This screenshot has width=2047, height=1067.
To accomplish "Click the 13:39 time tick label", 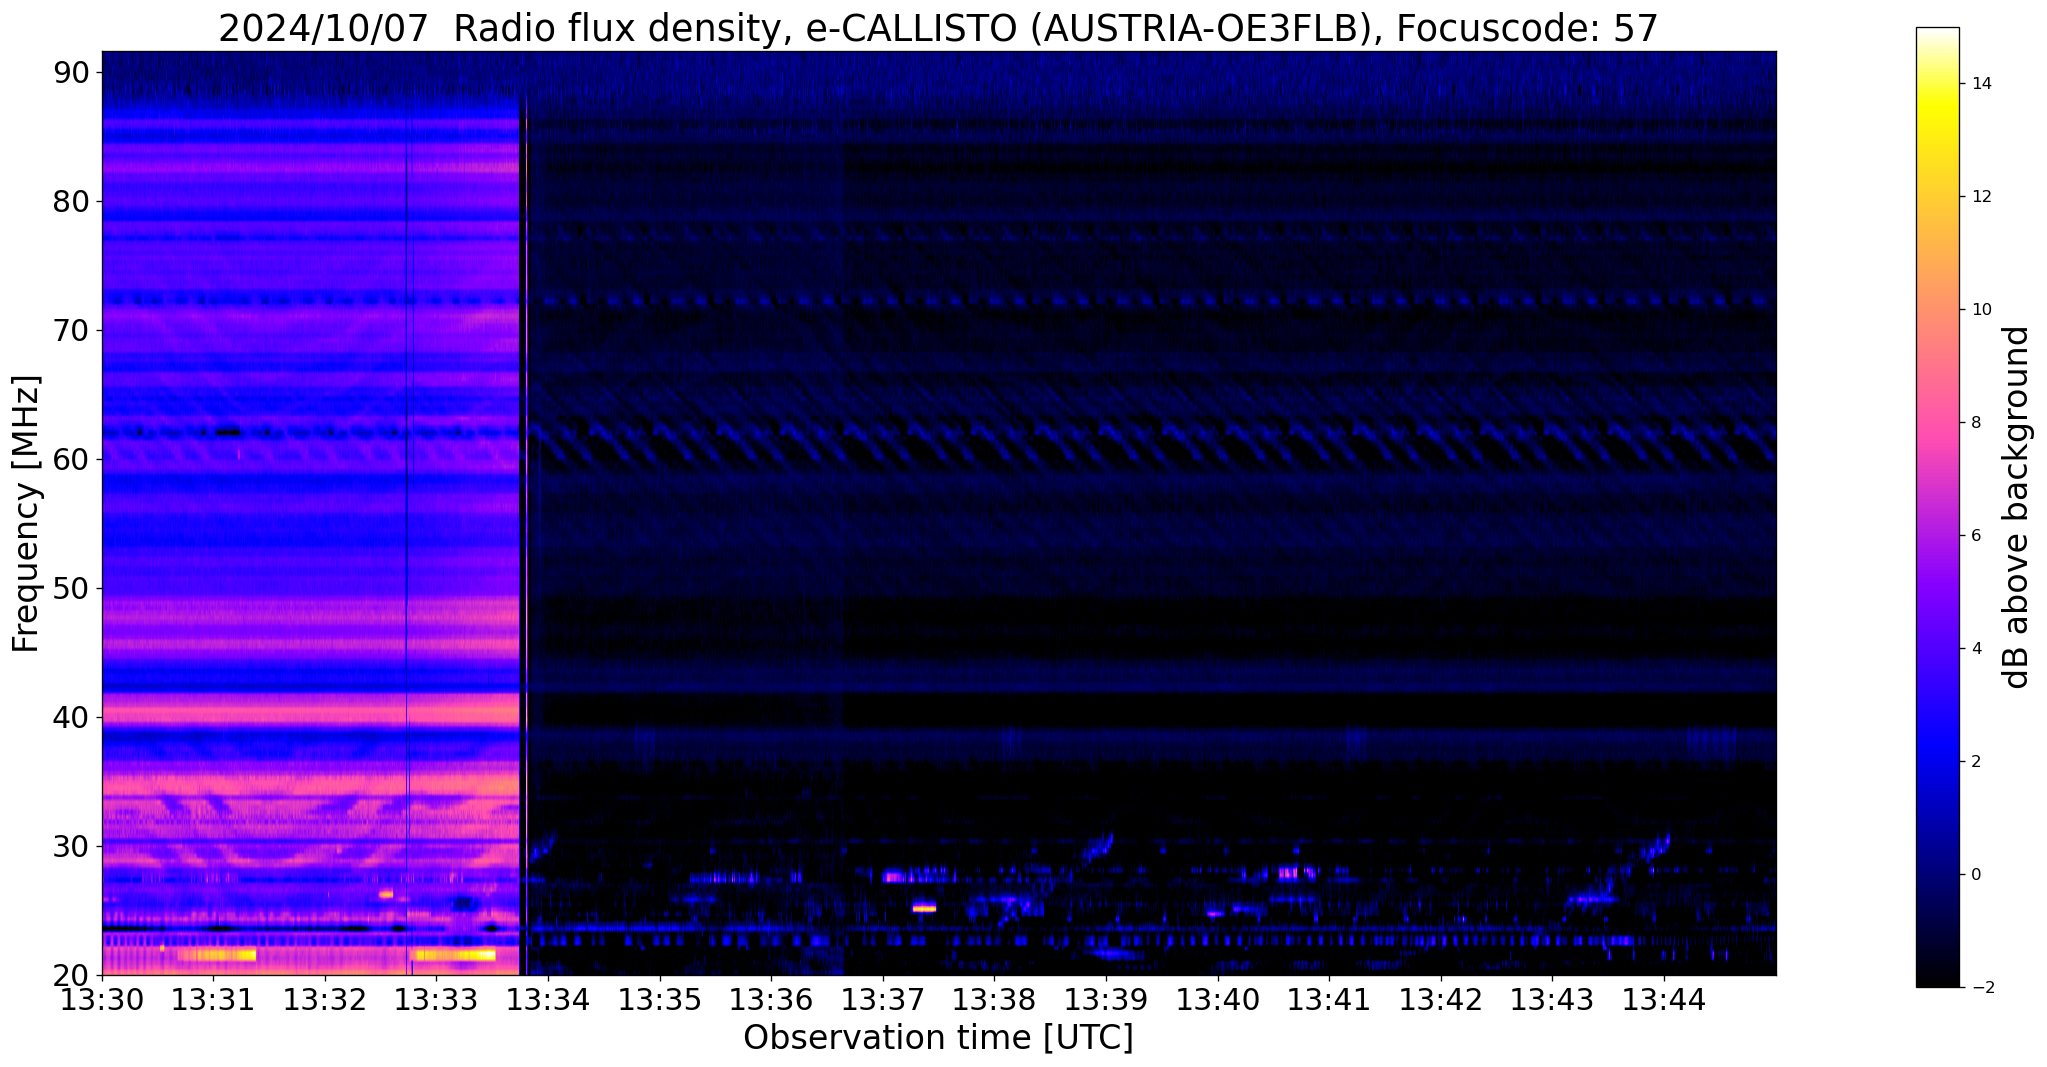I will [x=1106, y=999].
